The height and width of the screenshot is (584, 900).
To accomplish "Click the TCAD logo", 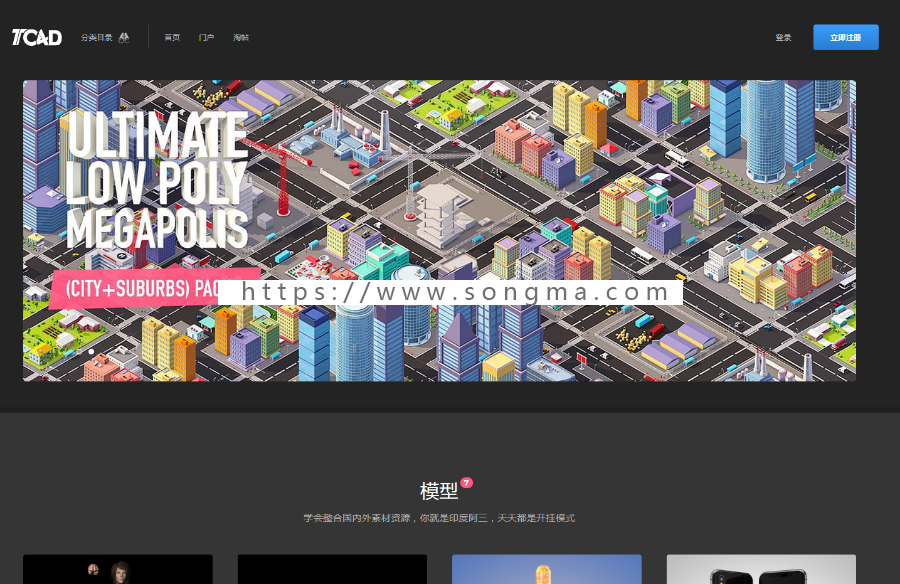I will pyautogui.click(x=37, y=37).
